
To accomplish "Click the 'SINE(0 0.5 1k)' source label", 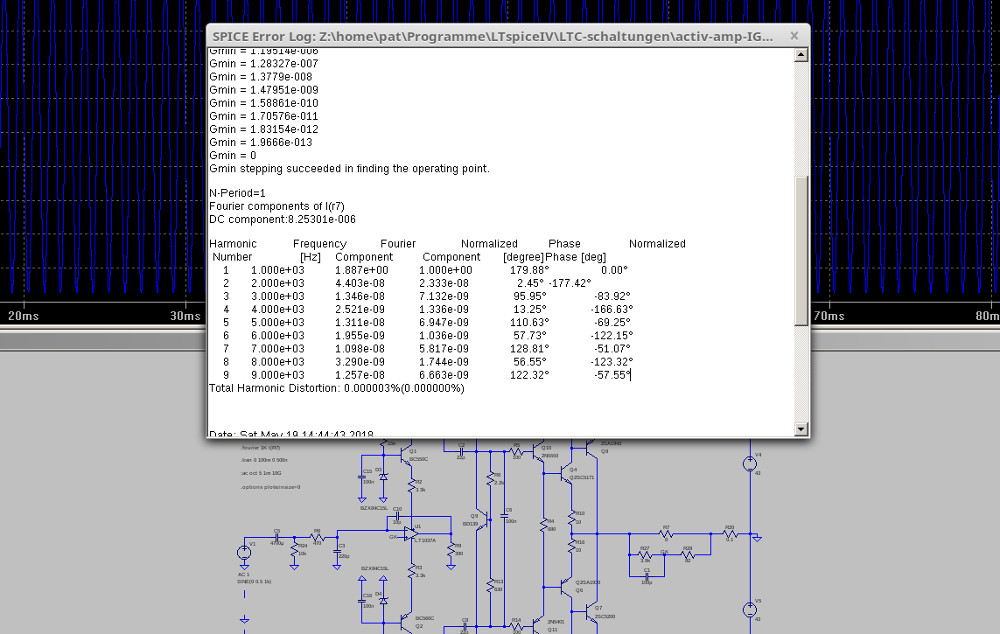I will (x=254, y=582).
